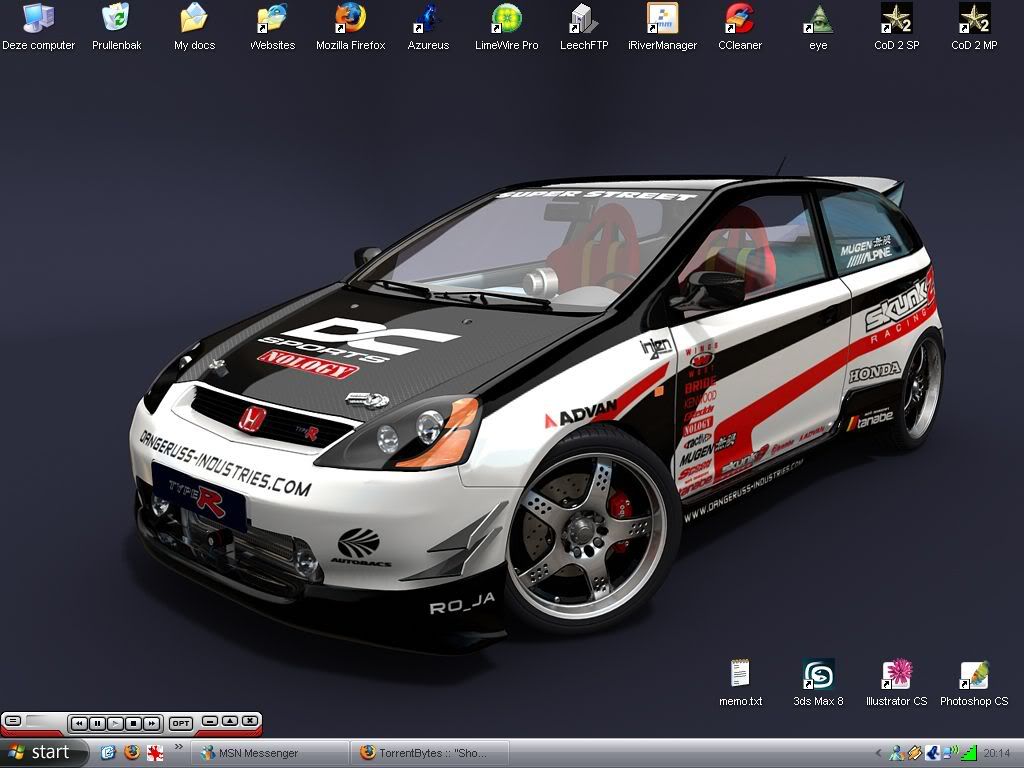Open the Illustrator CS desktop shortcut

pos(895,676)
